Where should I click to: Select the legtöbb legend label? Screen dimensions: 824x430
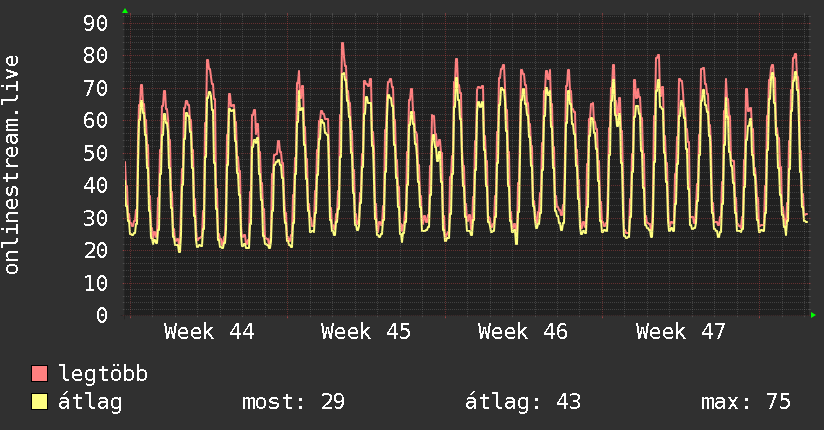[103, 374]
